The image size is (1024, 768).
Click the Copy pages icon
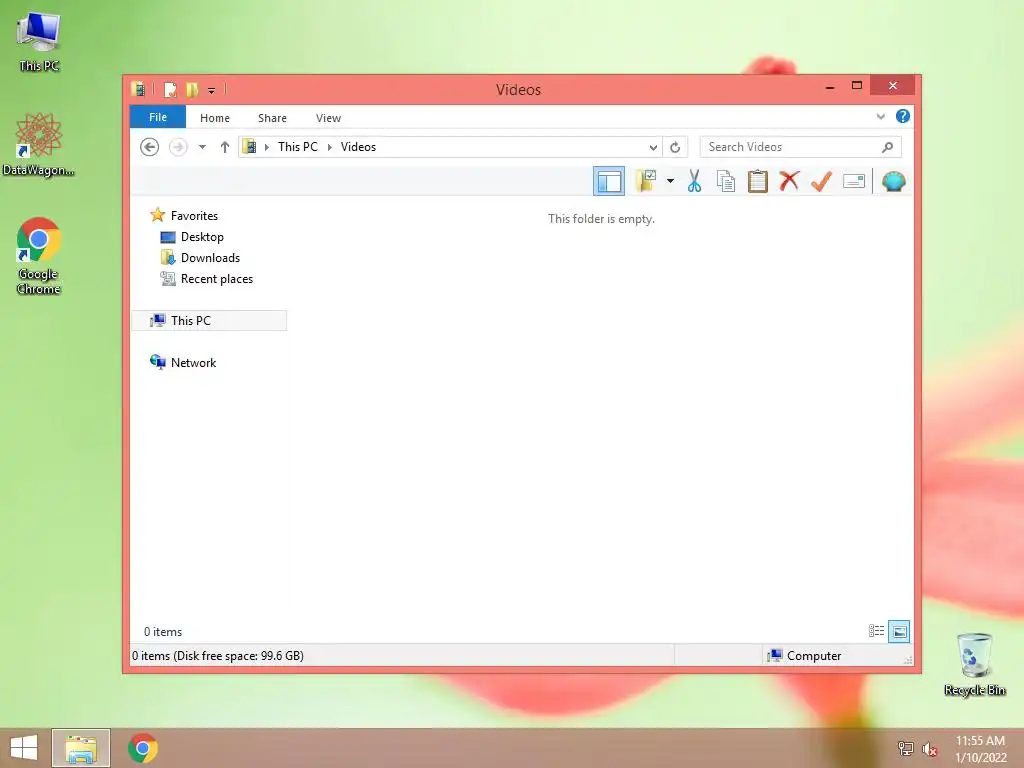pyautogui.click(x=726, y=181)
